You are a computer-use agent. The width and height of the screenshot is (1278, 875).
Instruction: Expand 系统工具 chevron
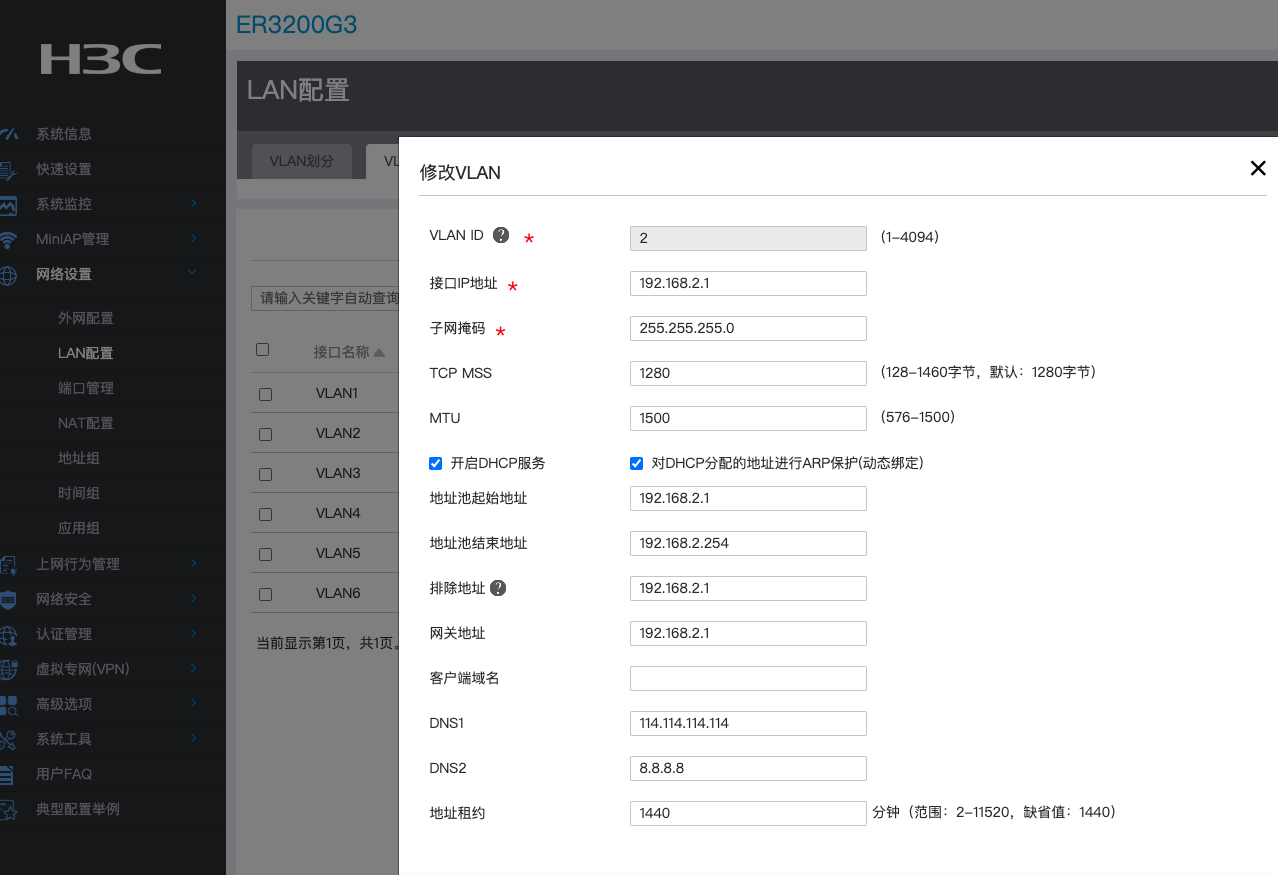click(x=194, y=738)
